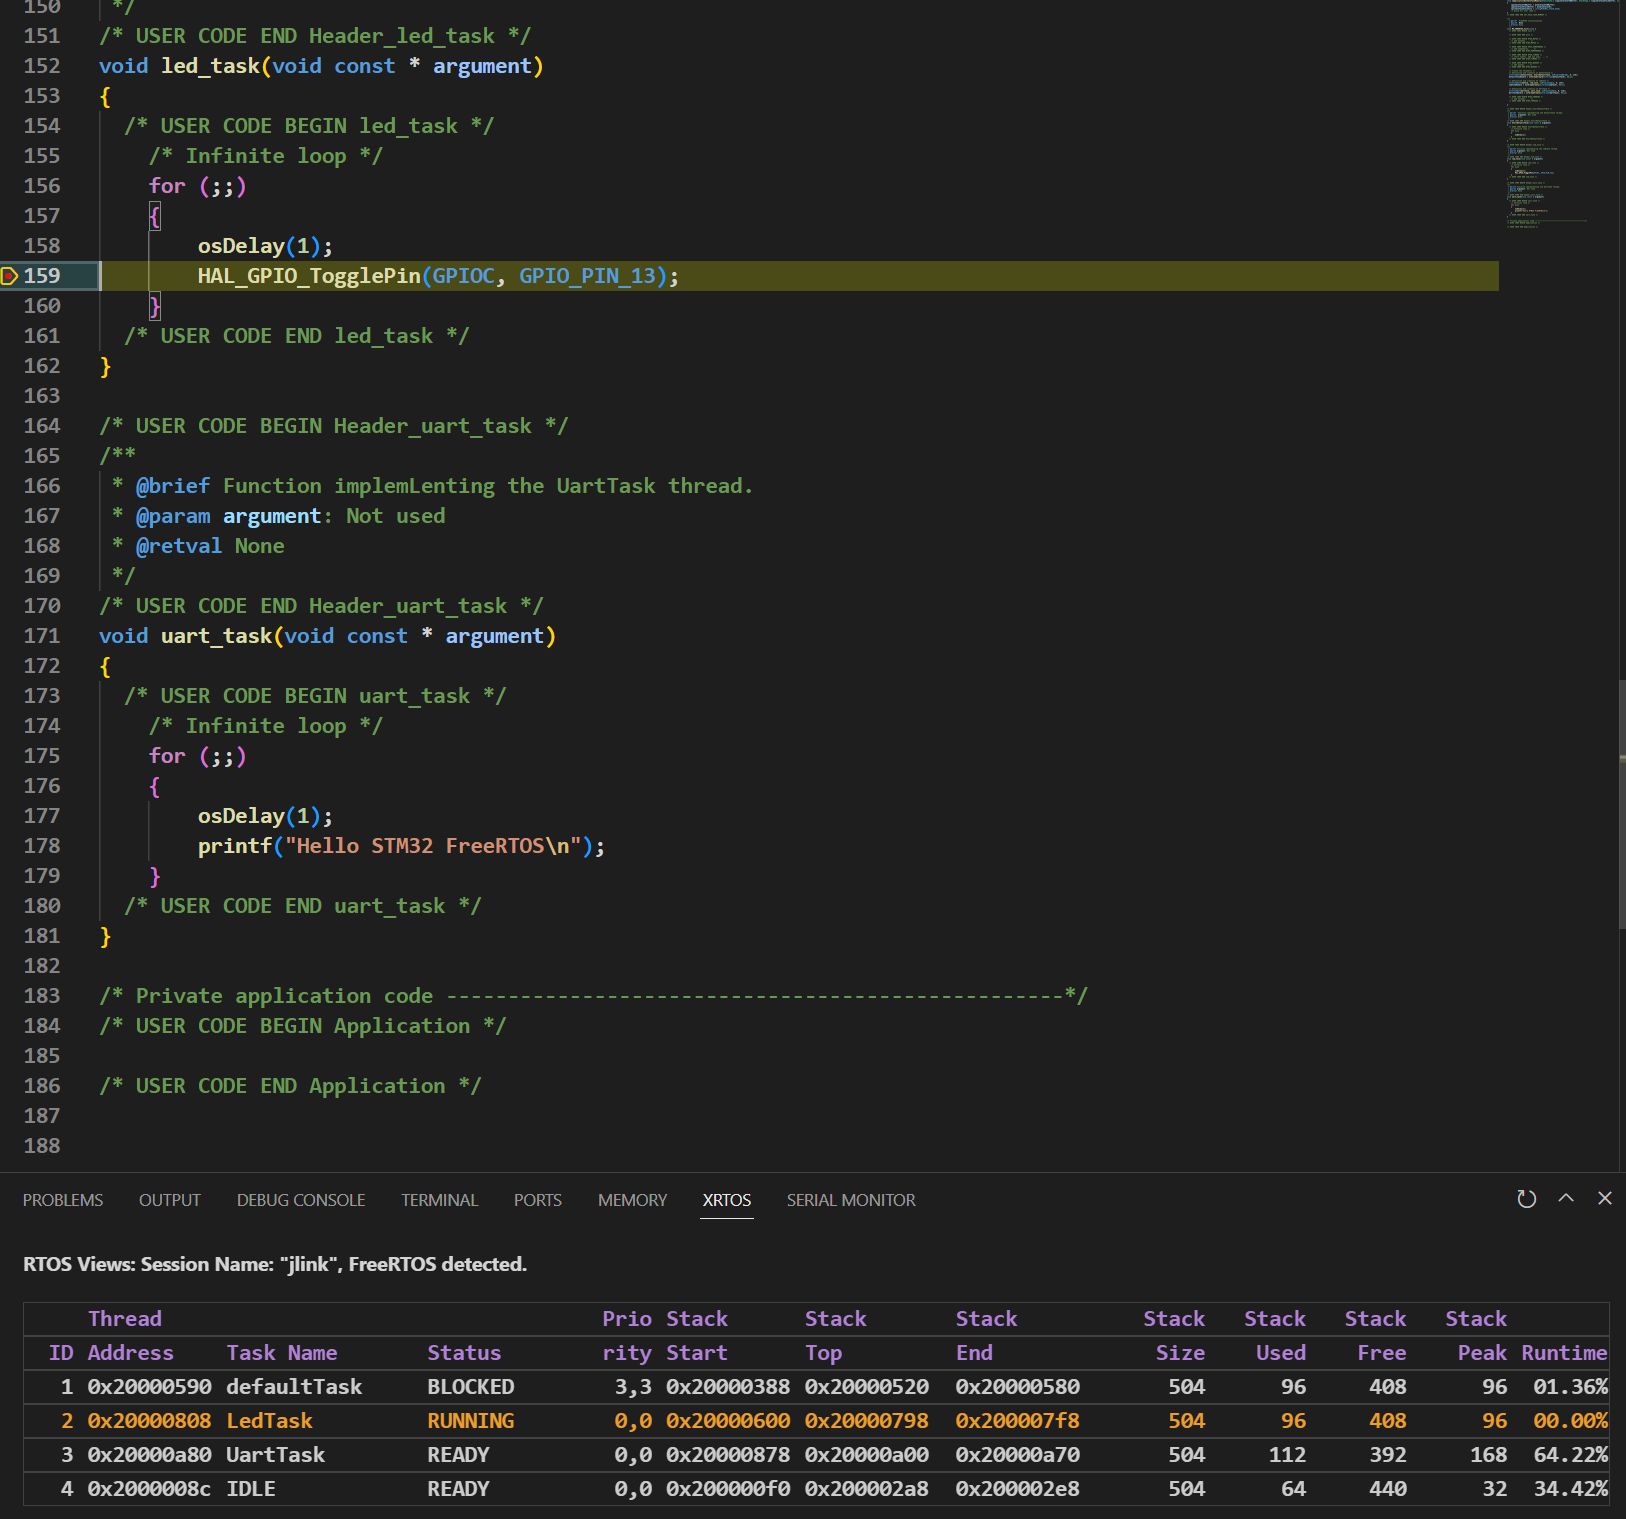Open the SERIAL MONITOR tab
The image size is (1626, 1519).
(x=851, y=1200)
